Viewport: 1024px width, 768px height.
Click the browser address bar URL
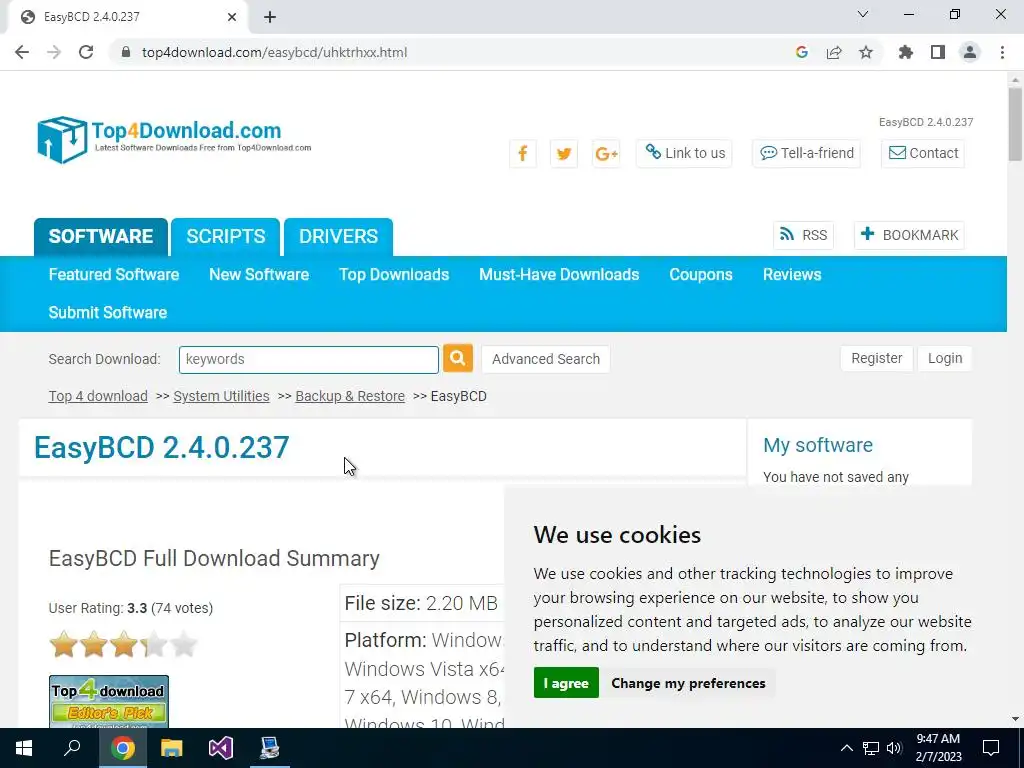click(274, 52)
